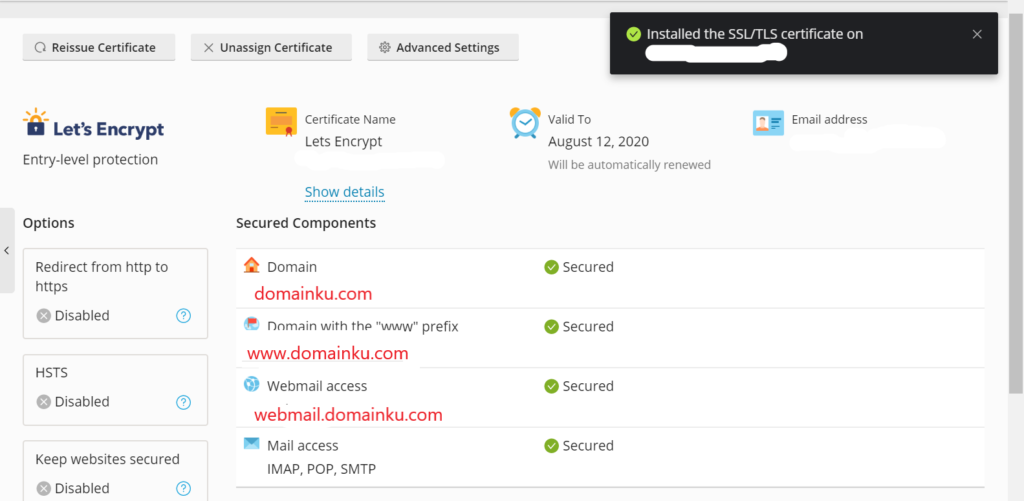Open help for Redirect from http to https
1024x501 pixels.
184,315
